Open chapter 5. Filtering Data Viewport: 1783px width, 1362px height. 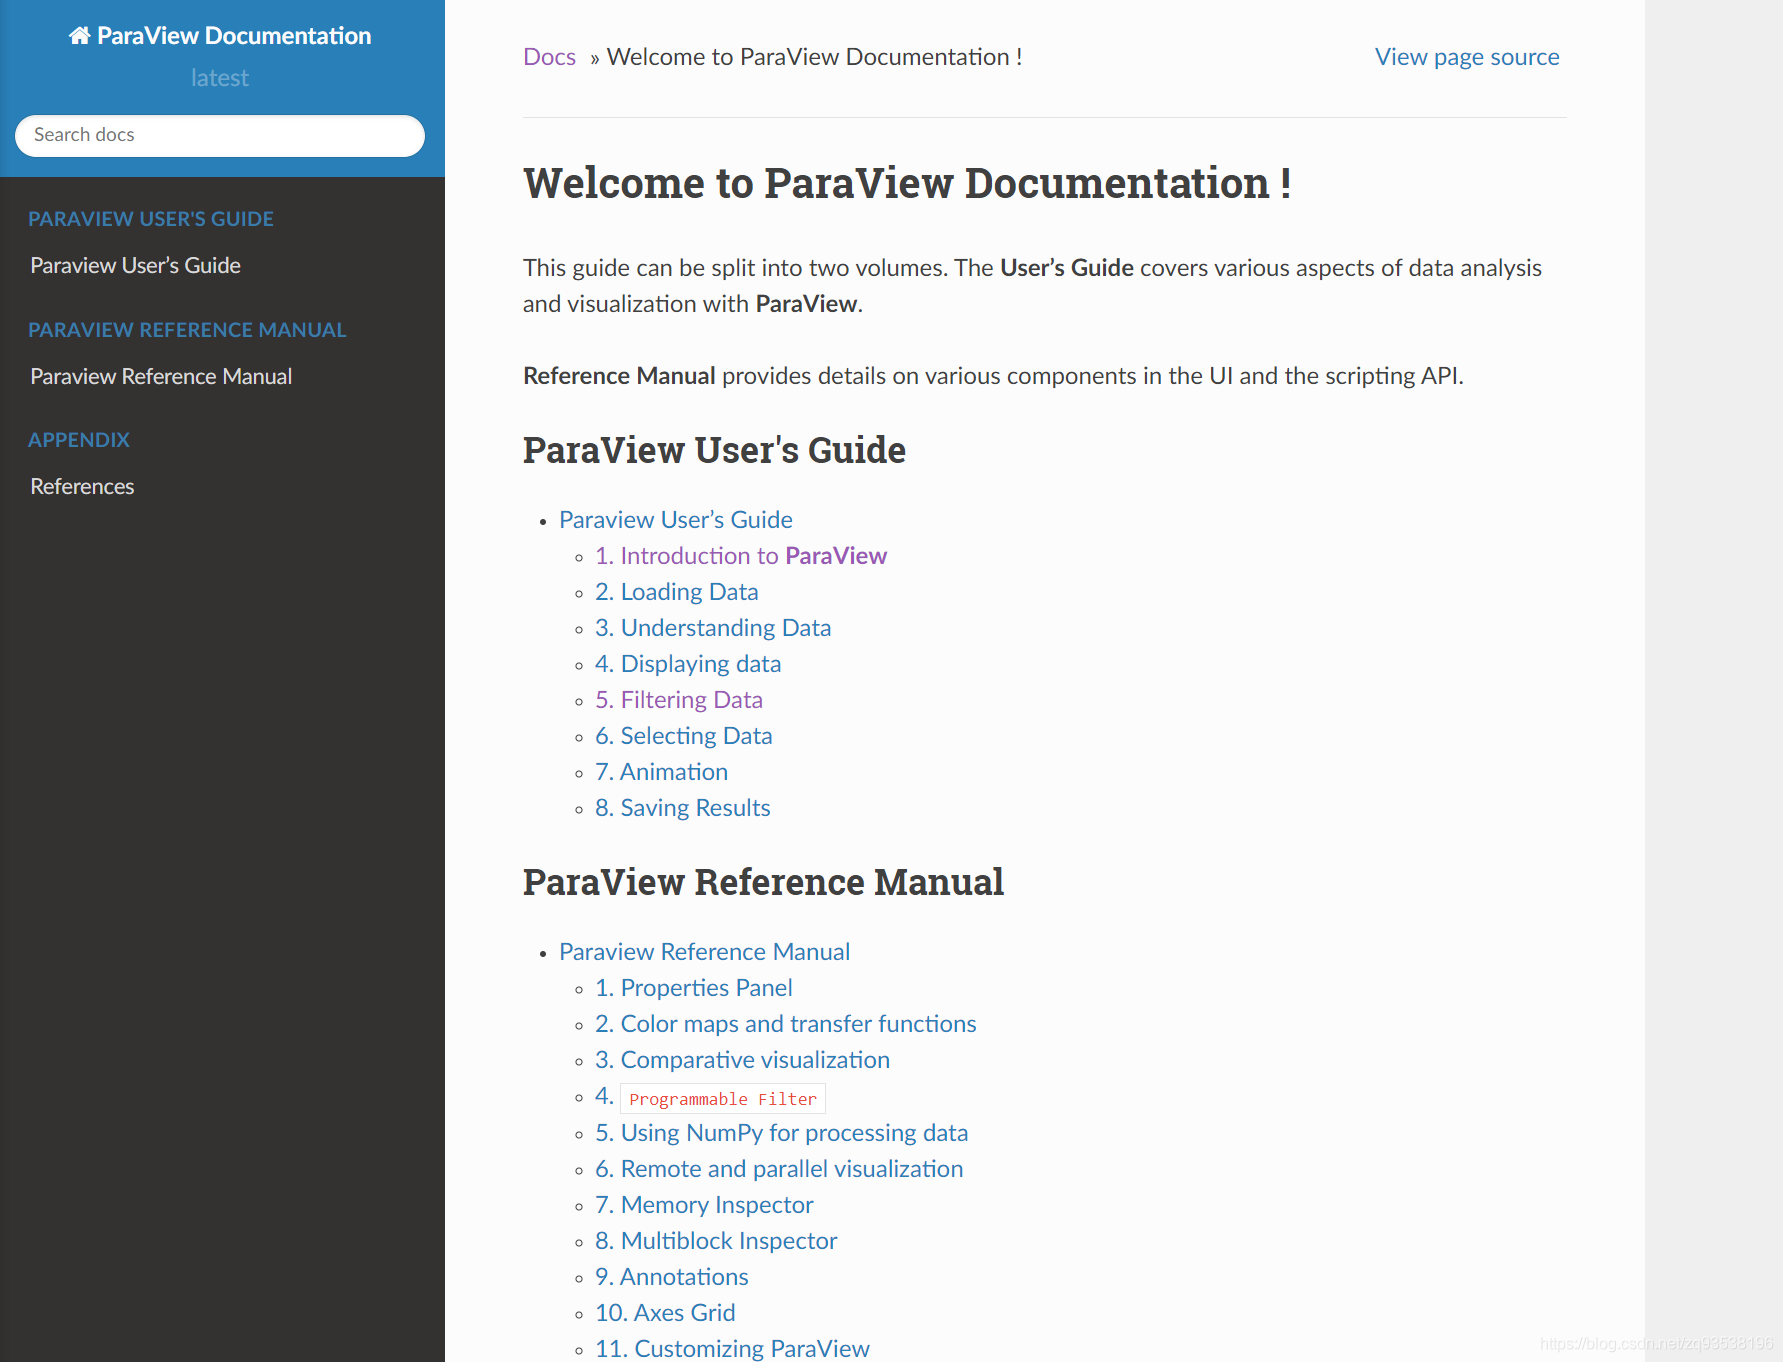[x=678, y=699]
